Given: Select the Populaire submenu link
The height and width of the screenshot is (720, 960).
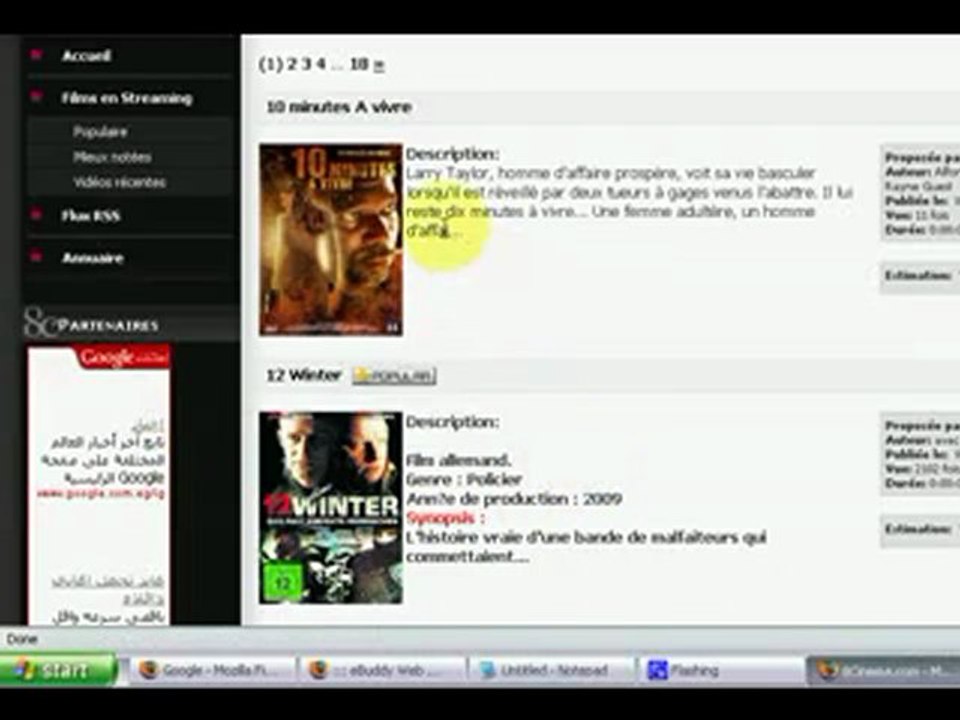Looking at the screenshot, I should click(x=100, y=132).
